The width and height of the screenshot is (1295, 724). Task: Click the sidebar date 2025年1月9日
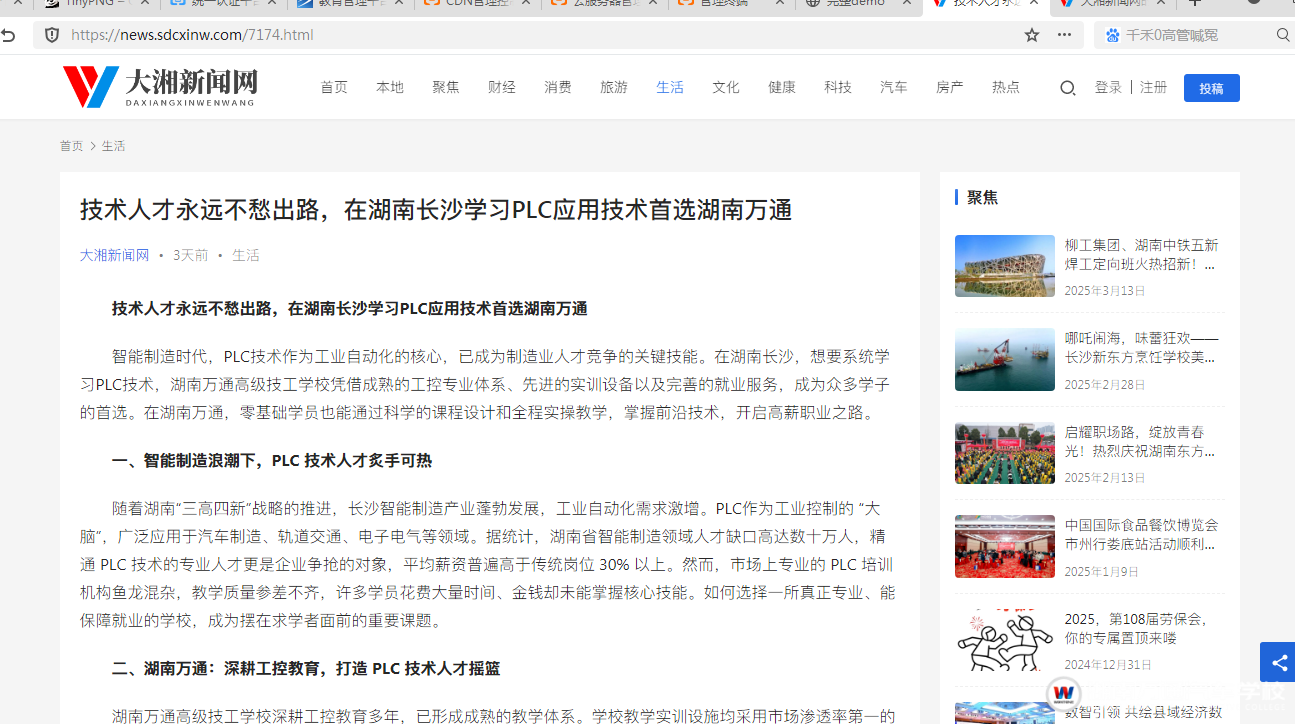[1101, 572]
